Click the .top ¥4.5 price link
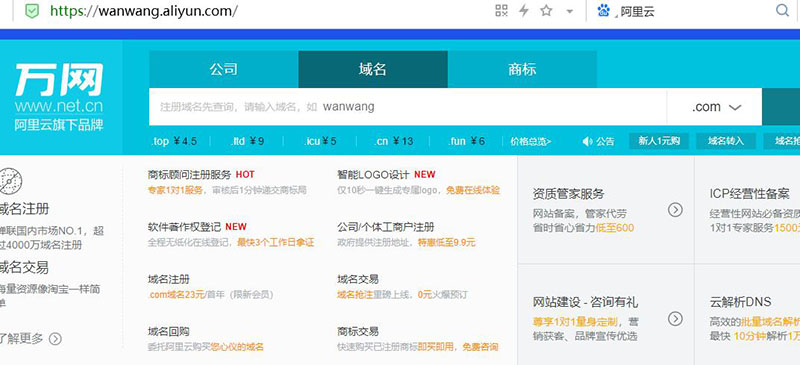Viewport: 800px width, 365px height. (173, 141)
